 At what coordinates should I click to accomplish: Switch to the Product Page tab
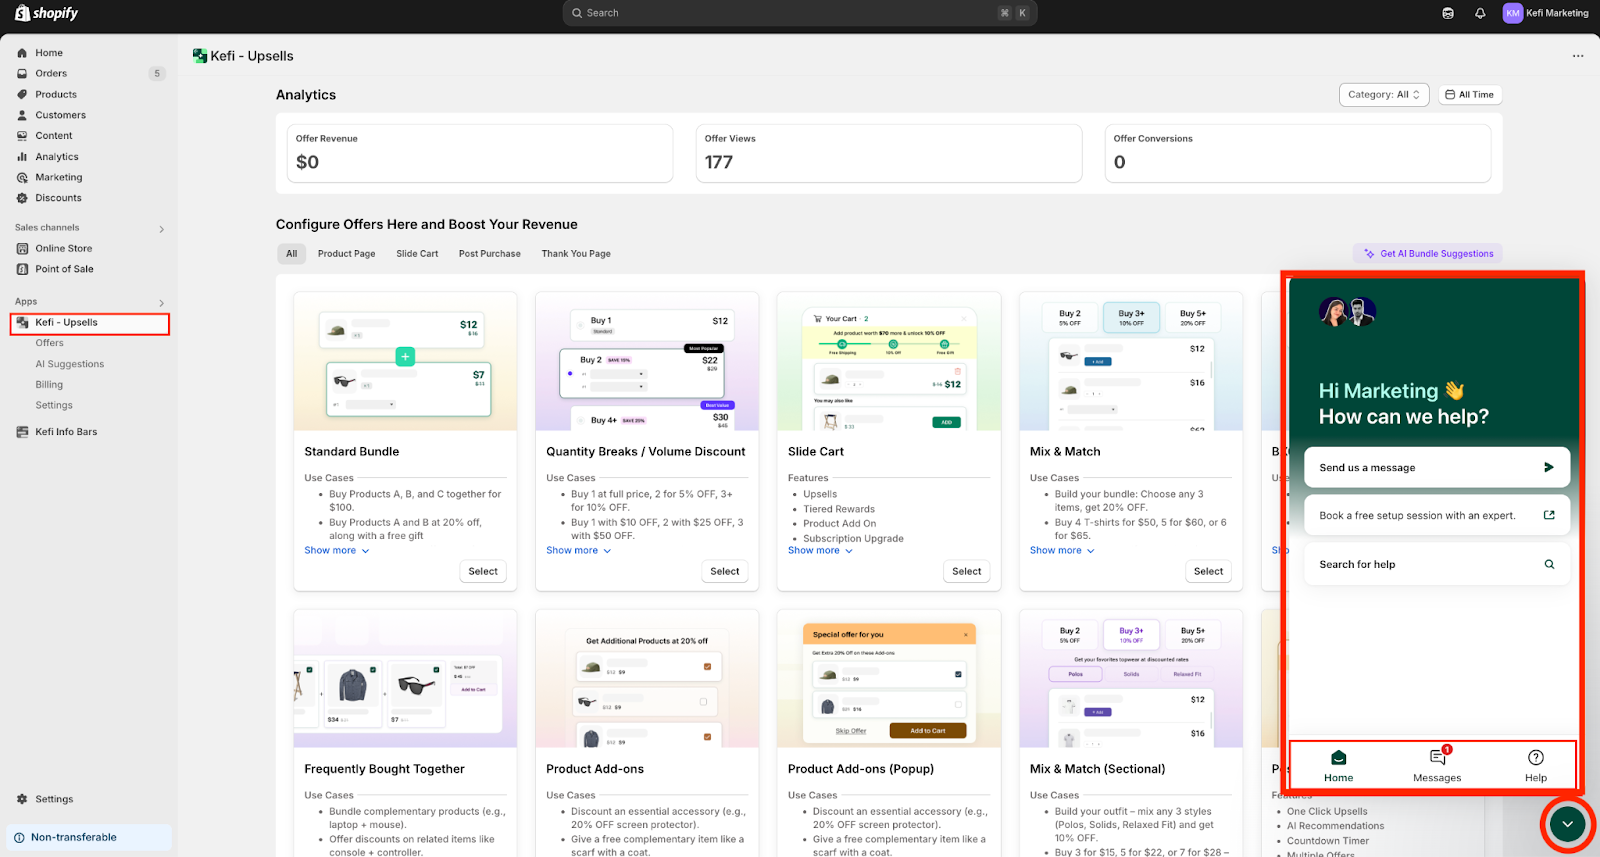[x=346, y=254]
